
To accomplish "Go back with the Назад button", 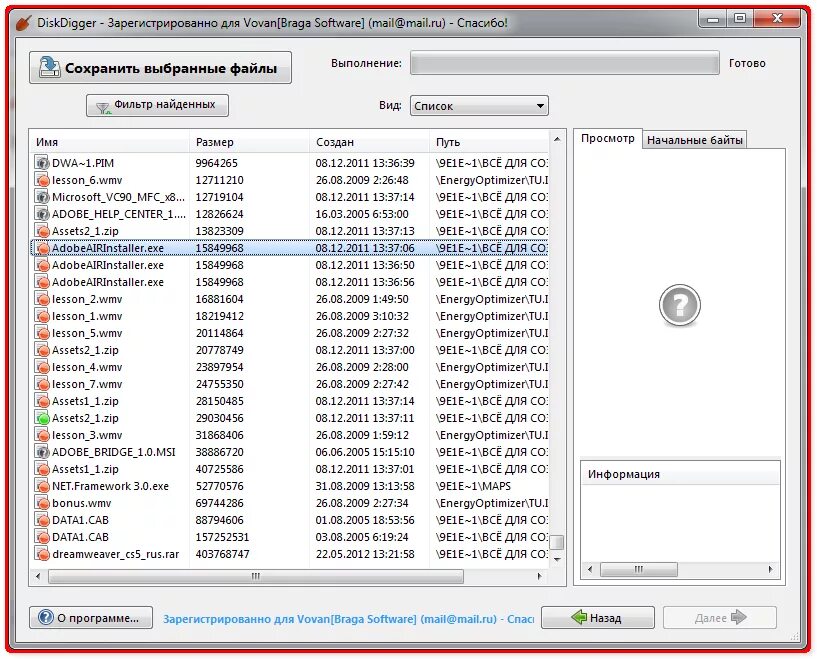I will pos(598,618).
